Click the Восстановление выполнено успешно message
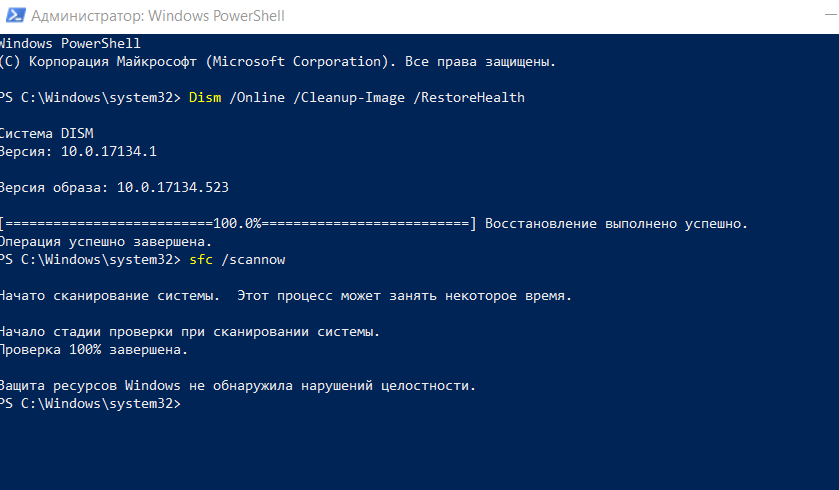 coord(616,224)
